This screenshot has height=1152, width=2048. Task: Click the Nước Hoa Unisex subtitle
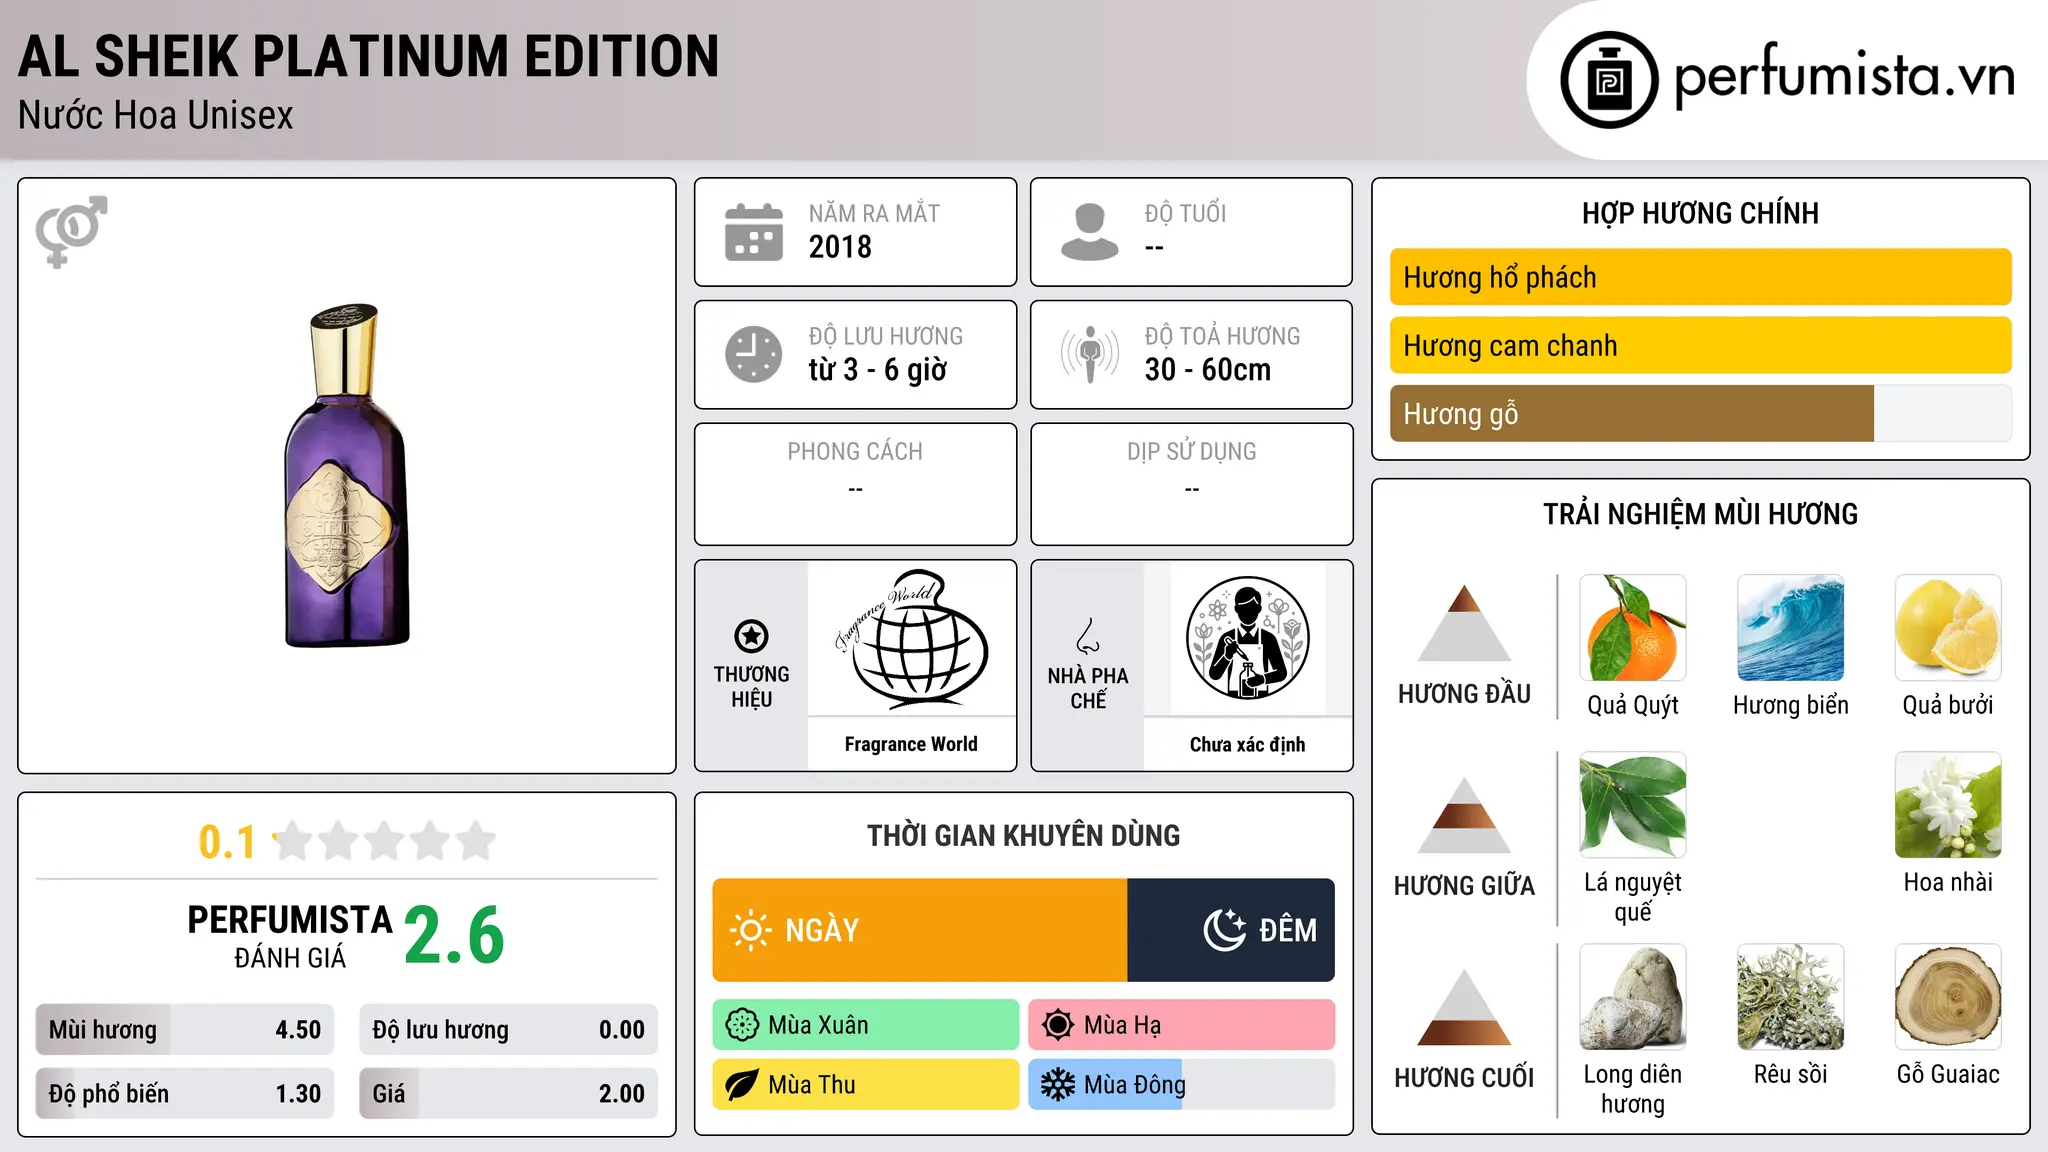pos(156,116)
